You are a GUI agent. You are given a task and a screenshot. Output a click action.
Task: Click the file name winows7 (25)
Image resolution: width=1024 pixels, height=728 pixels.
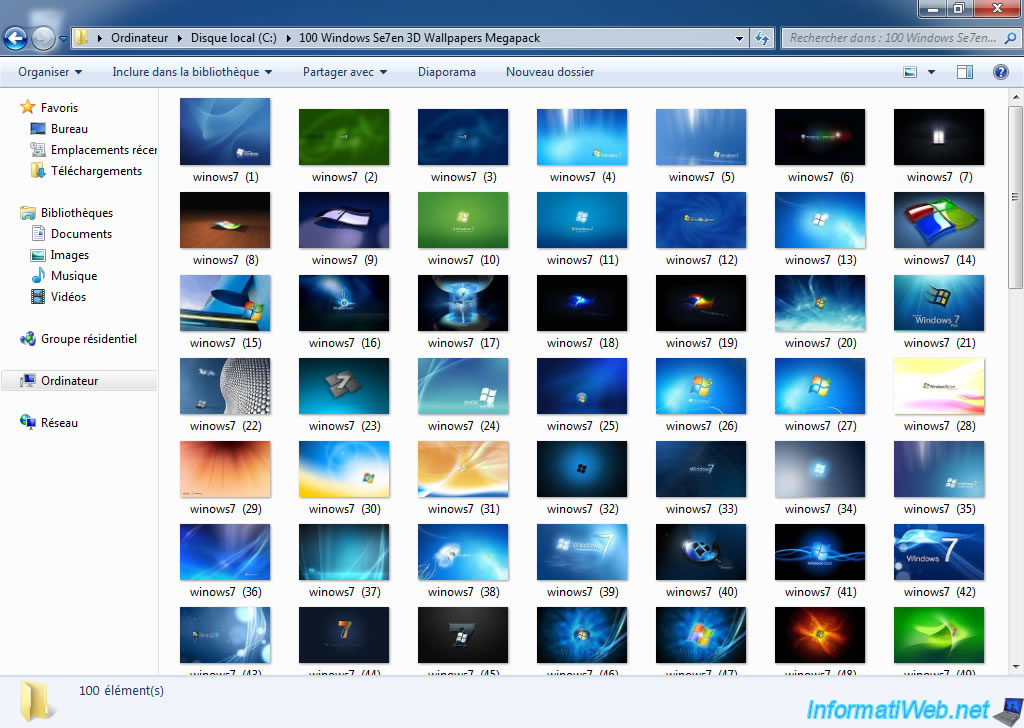pyautogui.click(x=583, y=426)
